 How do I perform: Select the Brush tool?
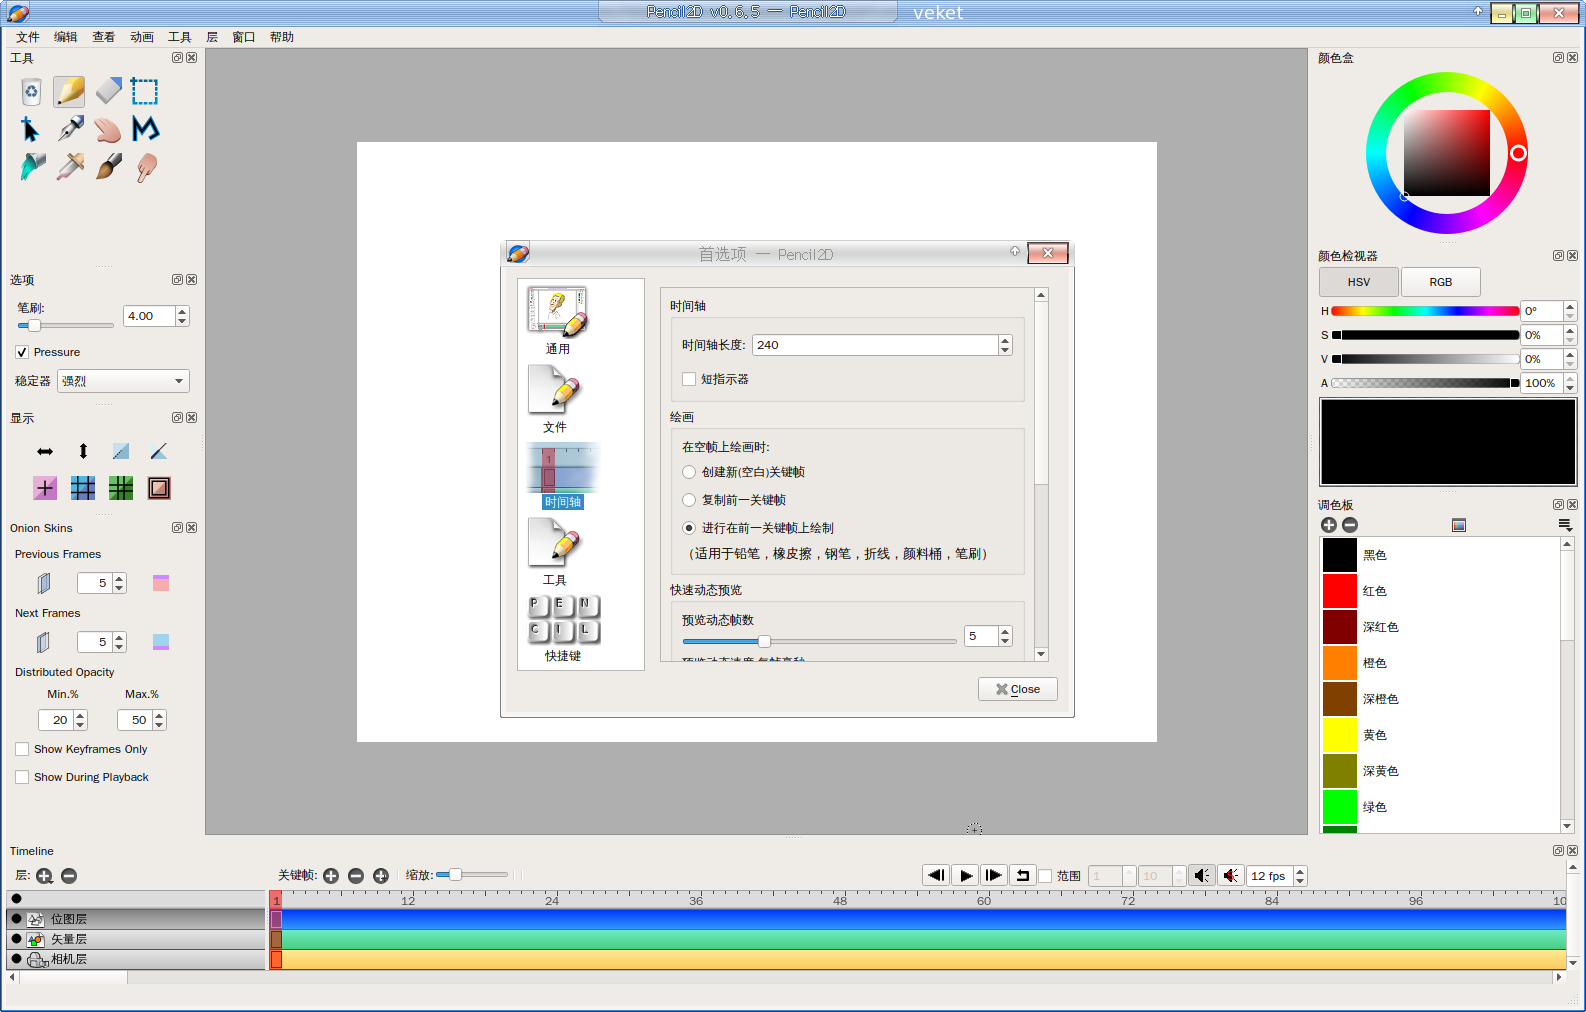coord(108,167)
